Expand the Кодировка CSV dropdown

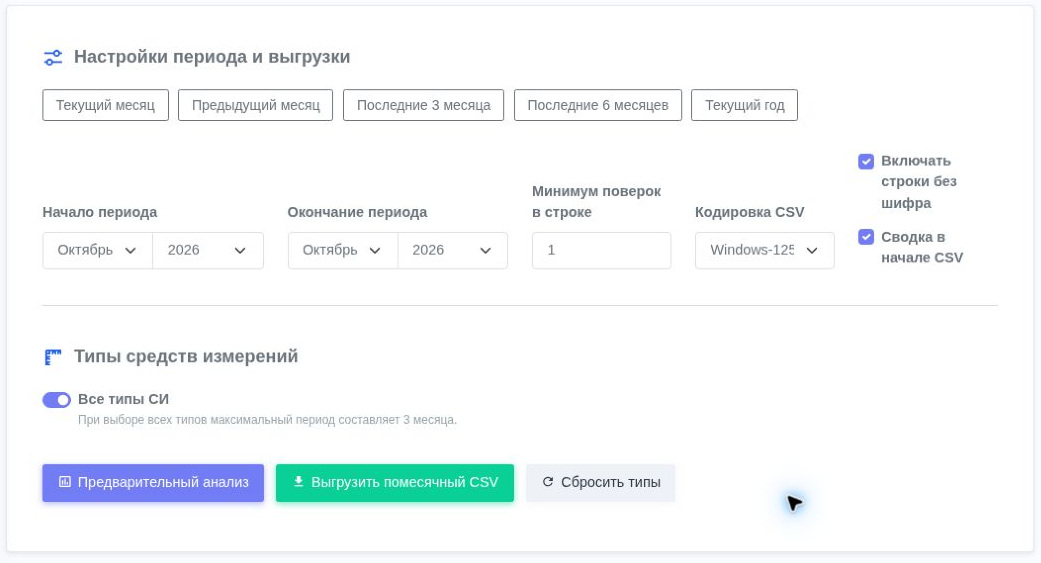[765, 250]
